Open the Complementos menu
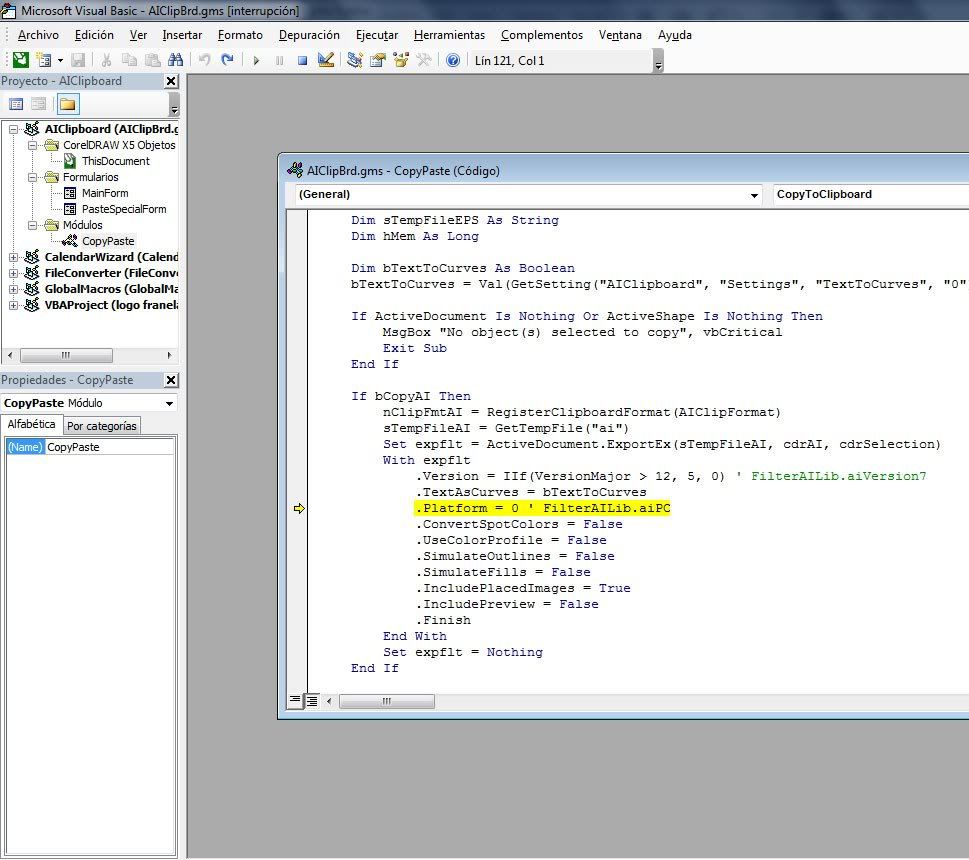 pos(542,35)
